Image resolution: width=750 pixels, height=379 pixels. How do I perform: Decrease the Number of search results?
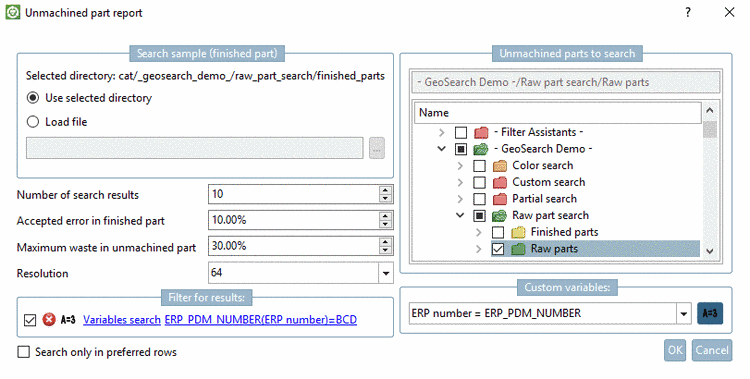386,199
